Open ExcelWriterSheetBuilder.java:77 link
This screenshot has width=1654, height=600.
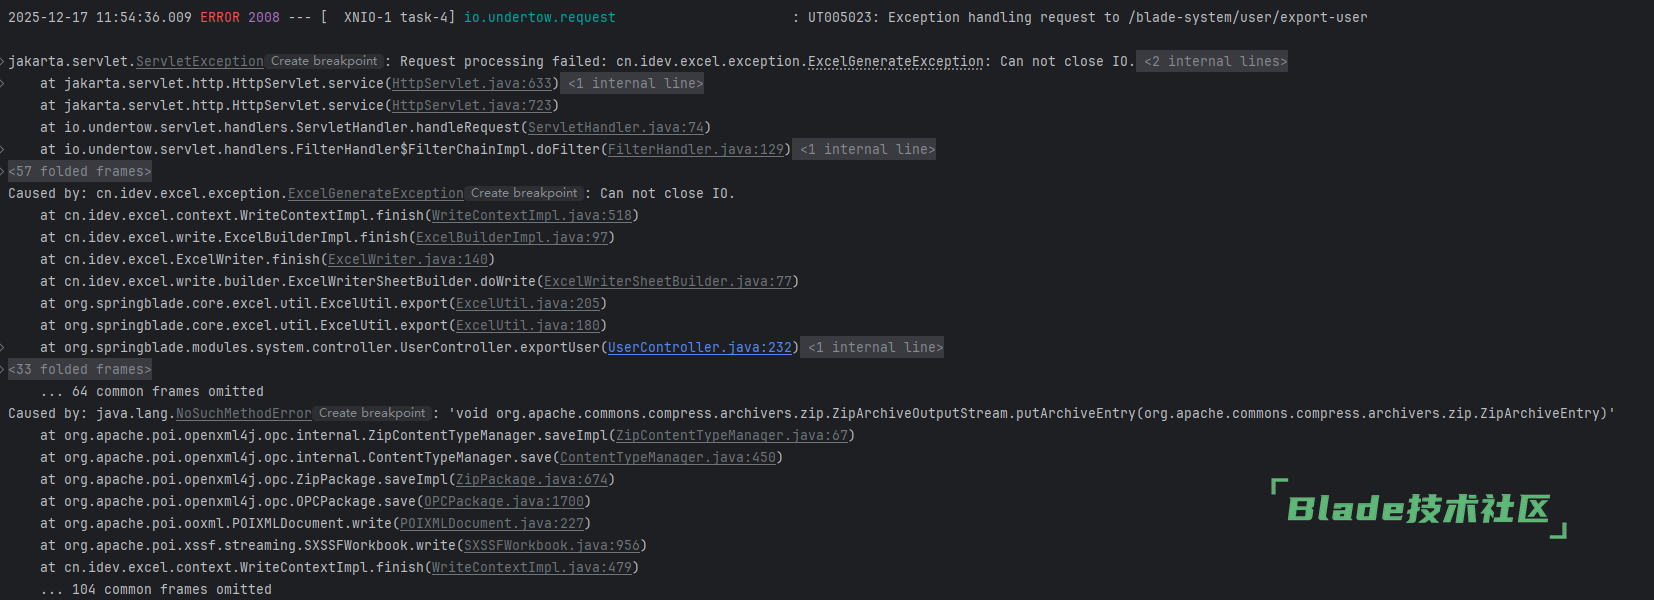point(668,282)
